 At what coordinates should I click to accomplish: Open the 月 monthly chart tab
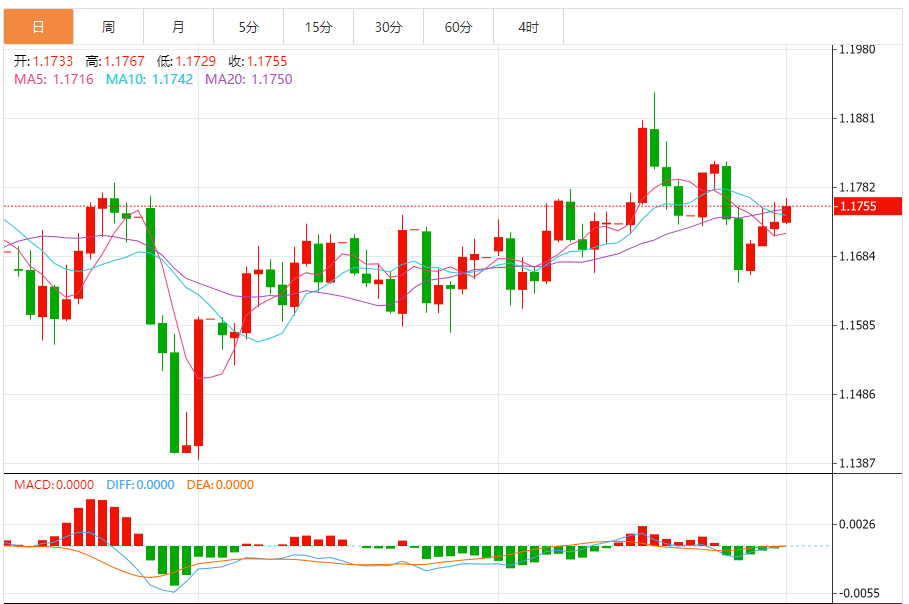click(179, 27)
